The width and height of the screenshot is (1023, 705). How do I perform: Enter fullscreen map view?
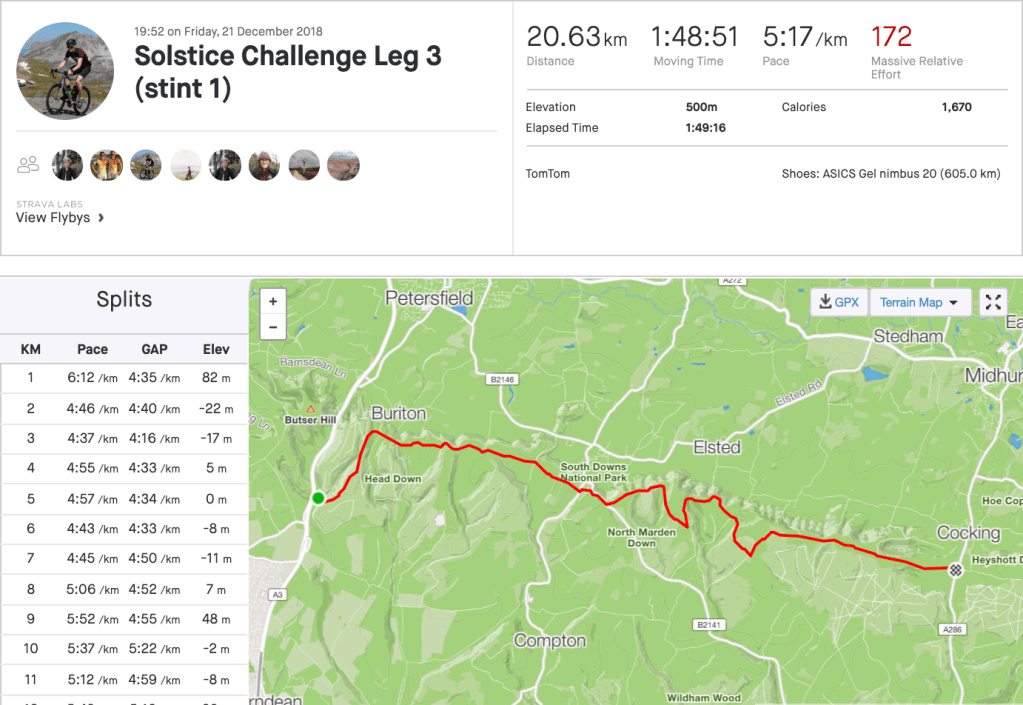click(x=993, y=302)
